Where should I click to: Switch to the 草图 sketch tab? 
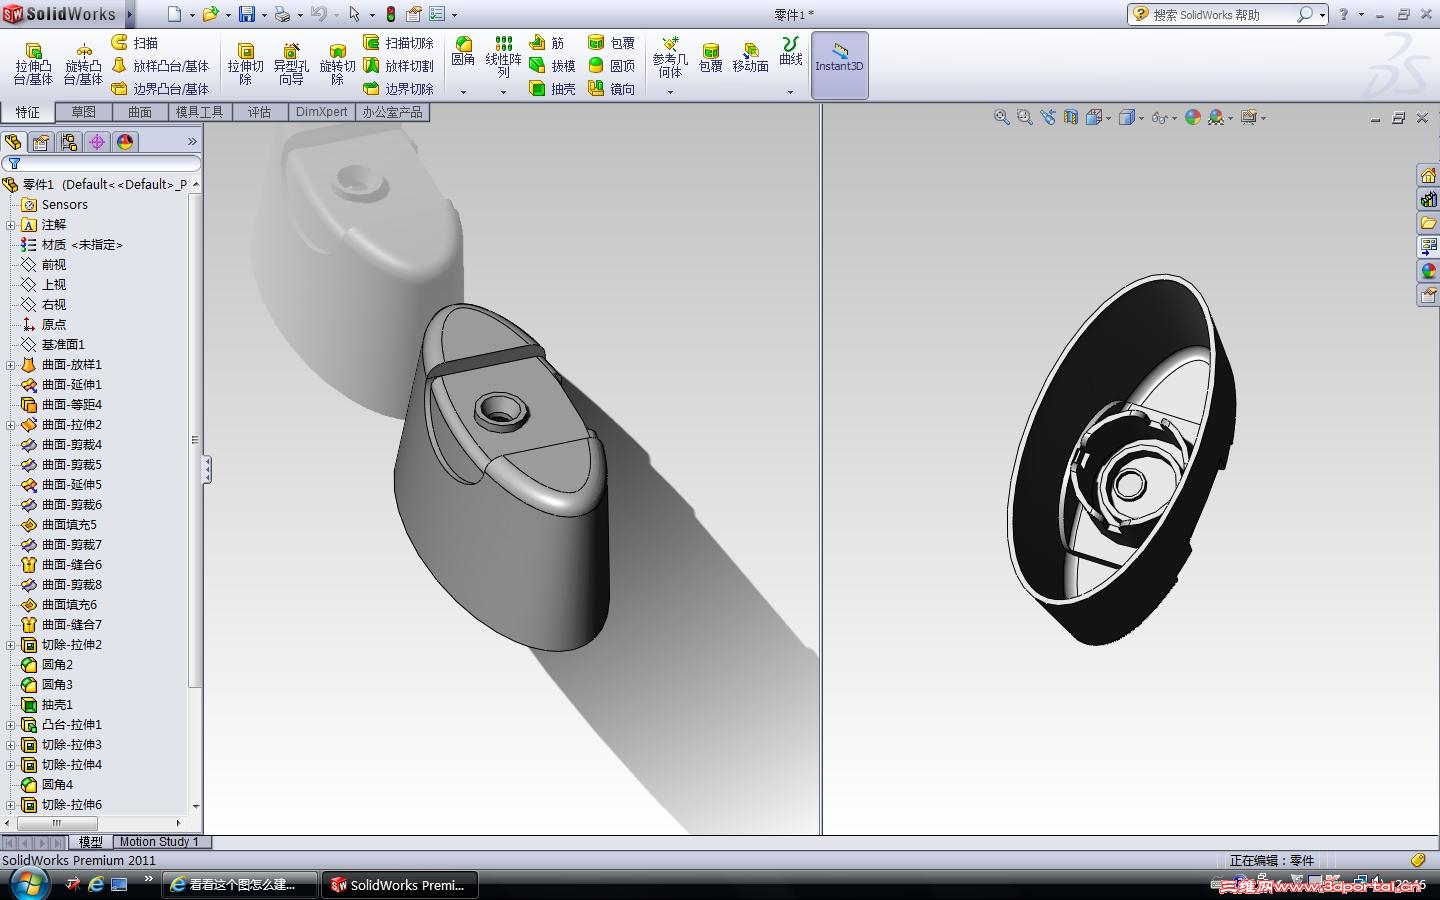tap(83, 112)
